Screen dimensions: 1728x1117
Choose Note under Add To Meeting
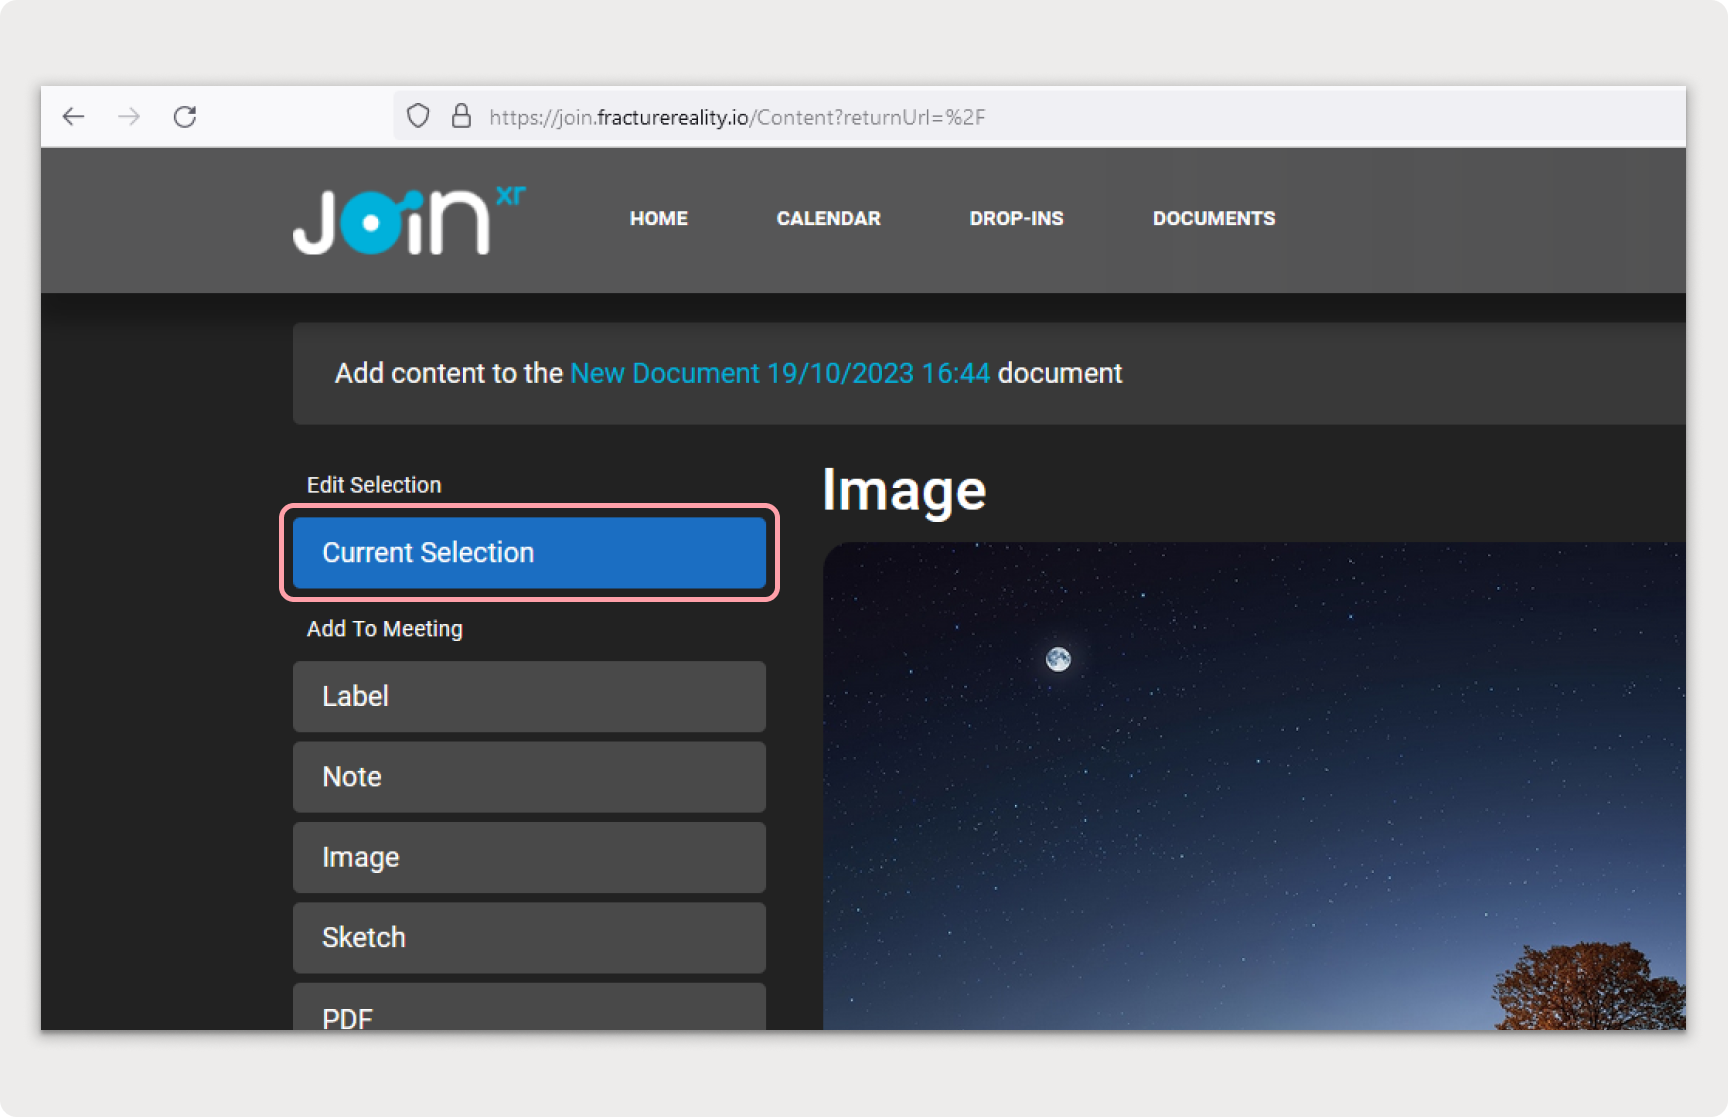click(x=529, y=777)
